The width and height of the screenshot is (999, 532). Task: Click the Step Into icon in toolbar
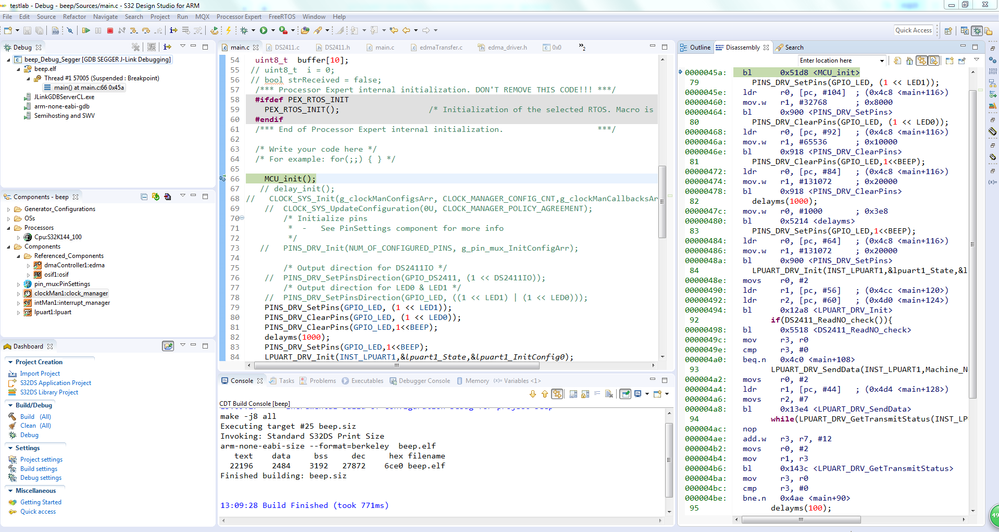coord(133,30)
